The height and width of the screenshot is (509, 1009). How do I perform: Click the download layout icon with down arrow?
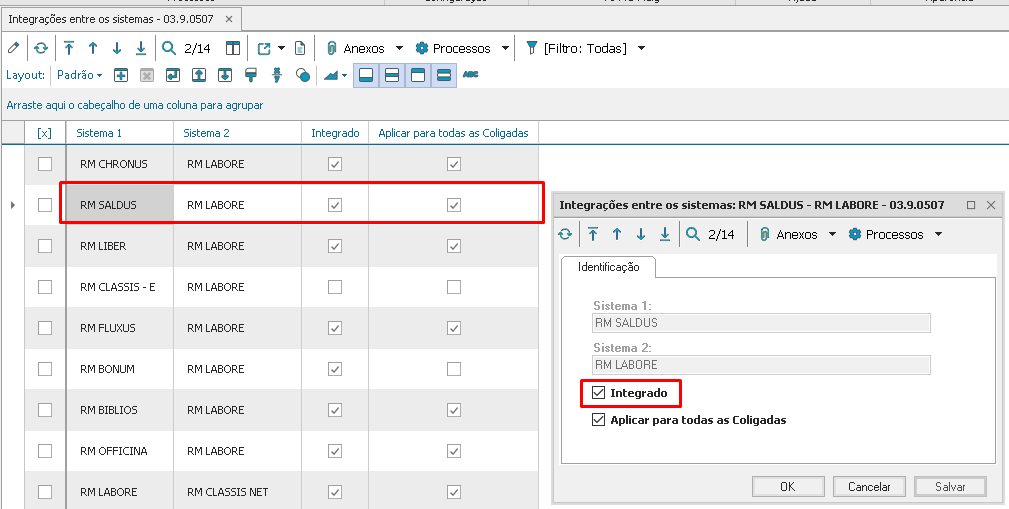click(x=225, y=75)
